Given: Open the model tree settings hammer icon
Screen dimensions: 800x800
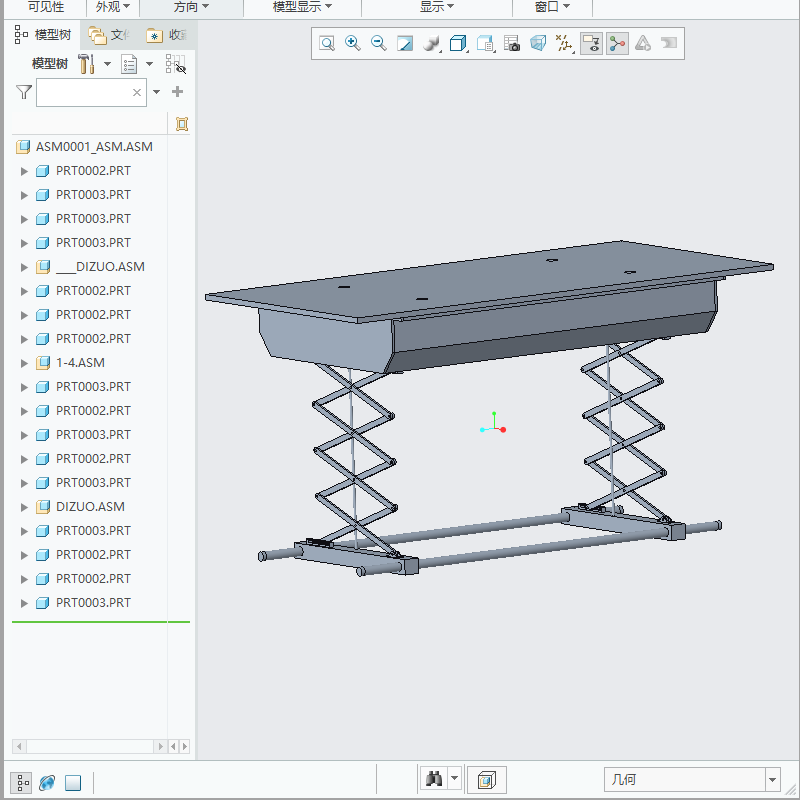Looking at the screenshot, I should pos(86,64).
